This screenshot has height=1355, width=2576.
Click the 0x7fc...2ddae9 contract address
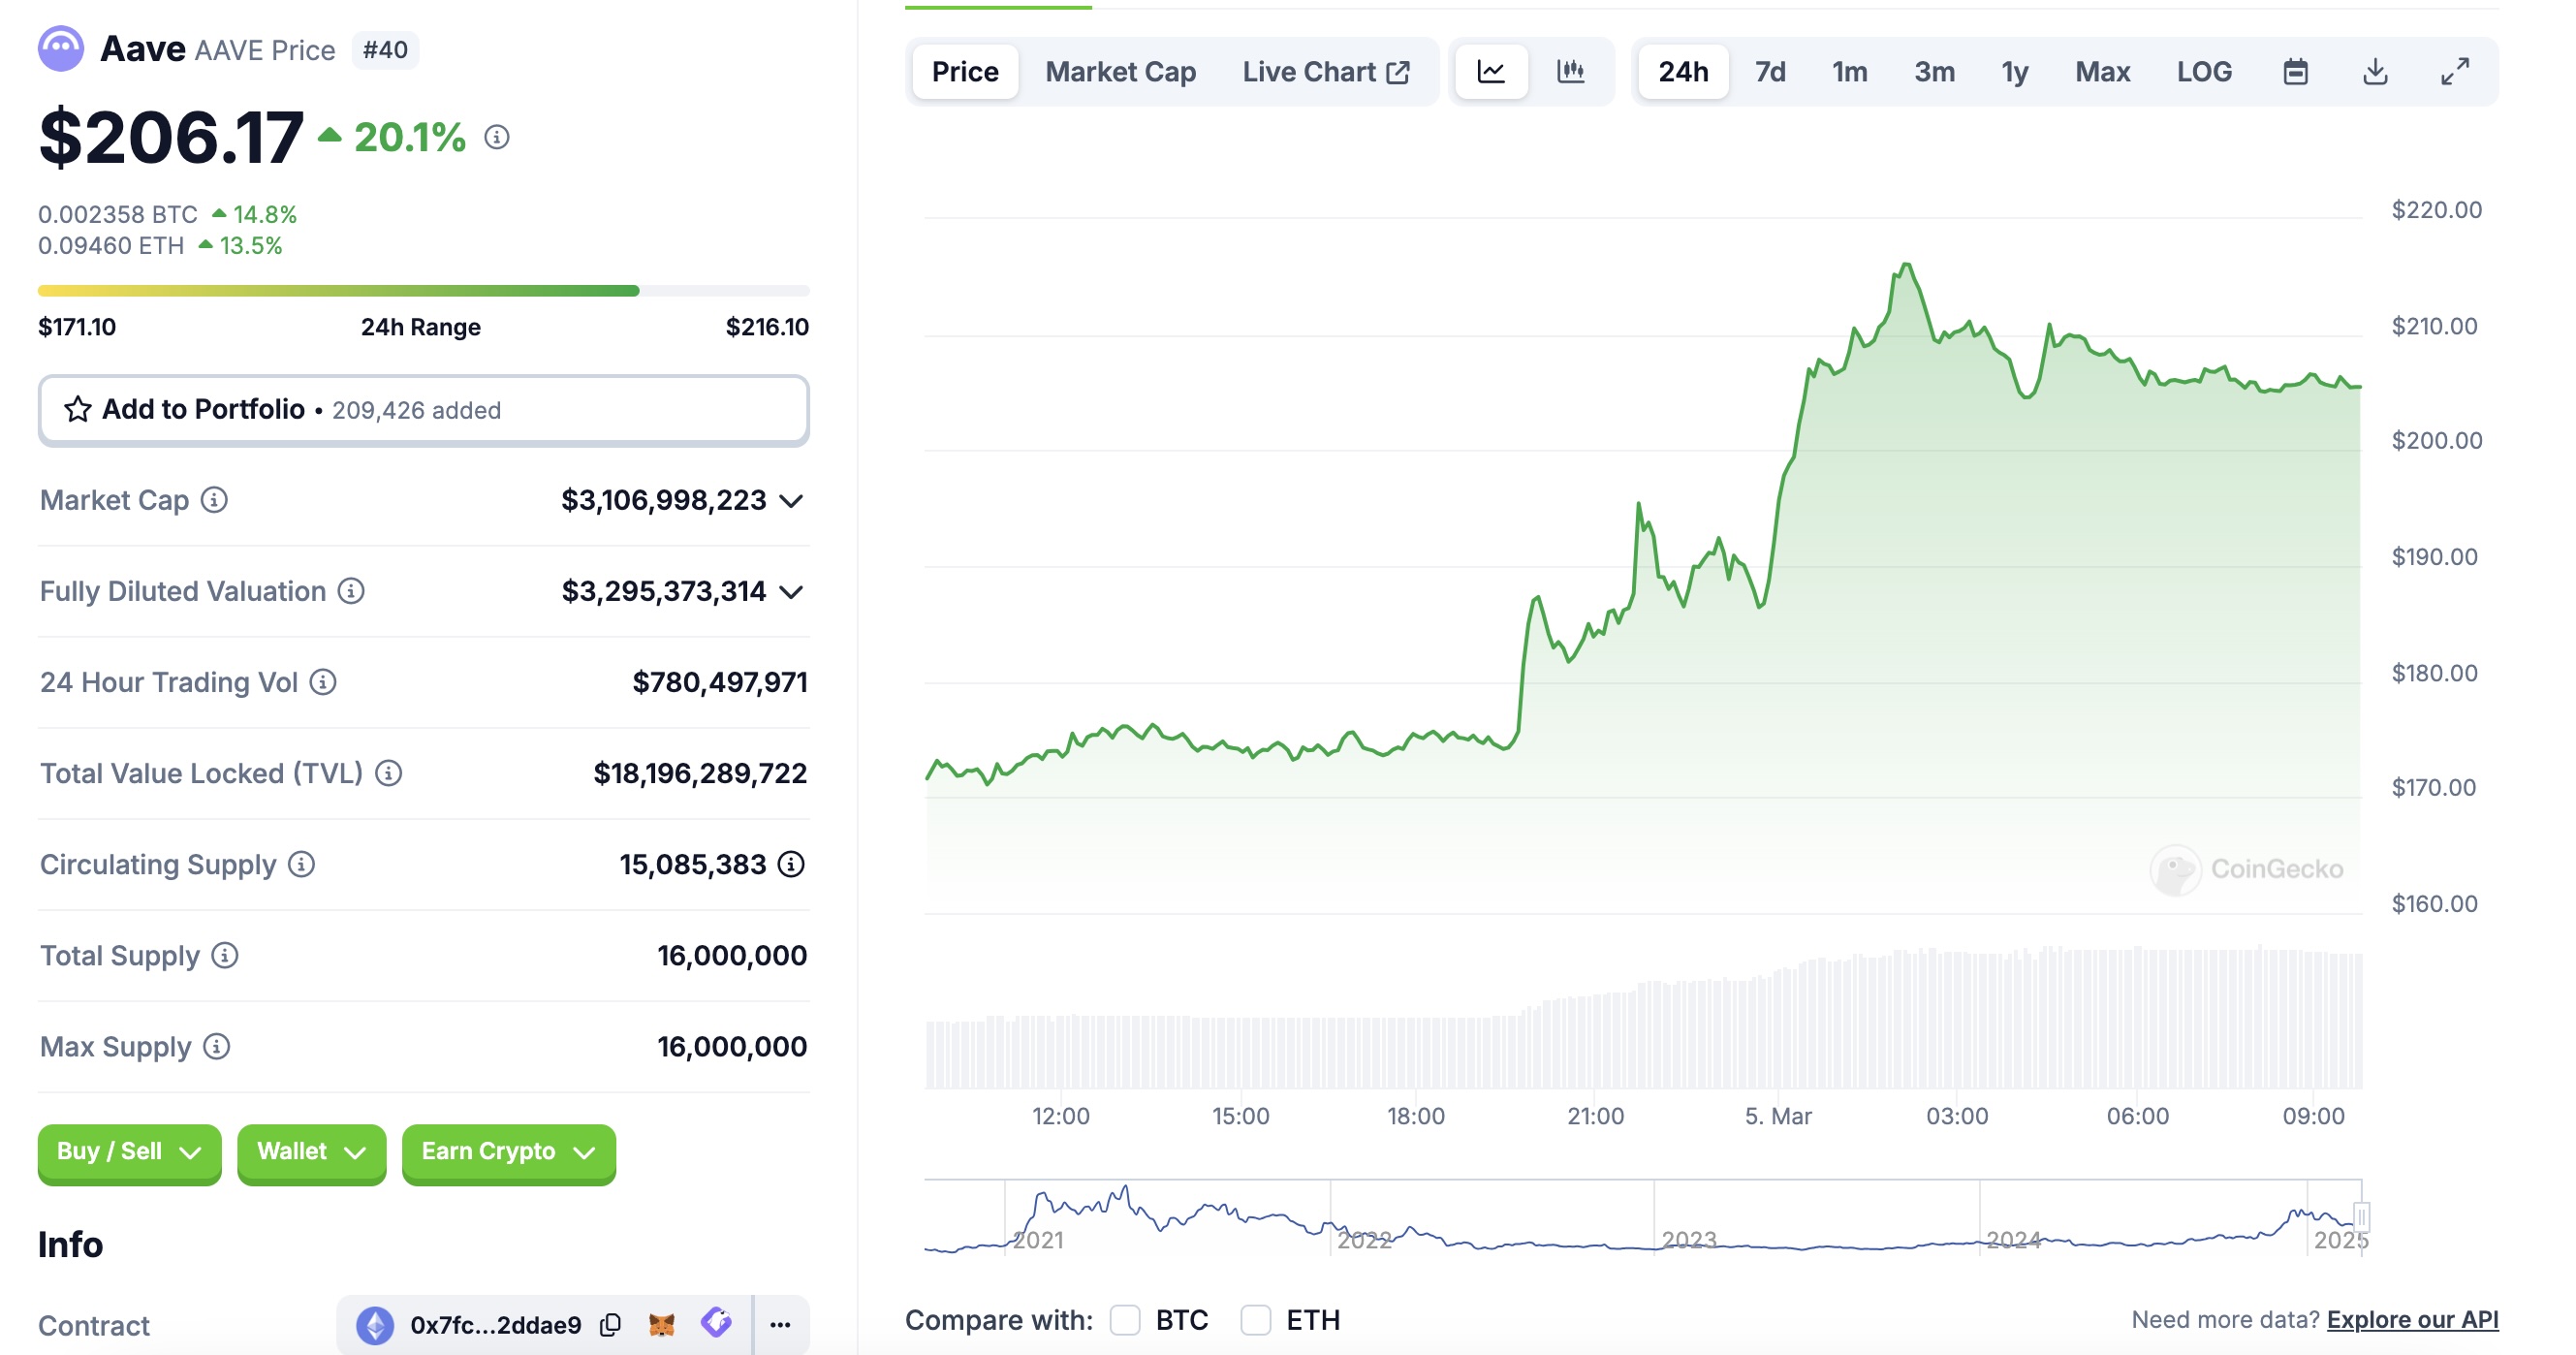[x=495, y=1324]
